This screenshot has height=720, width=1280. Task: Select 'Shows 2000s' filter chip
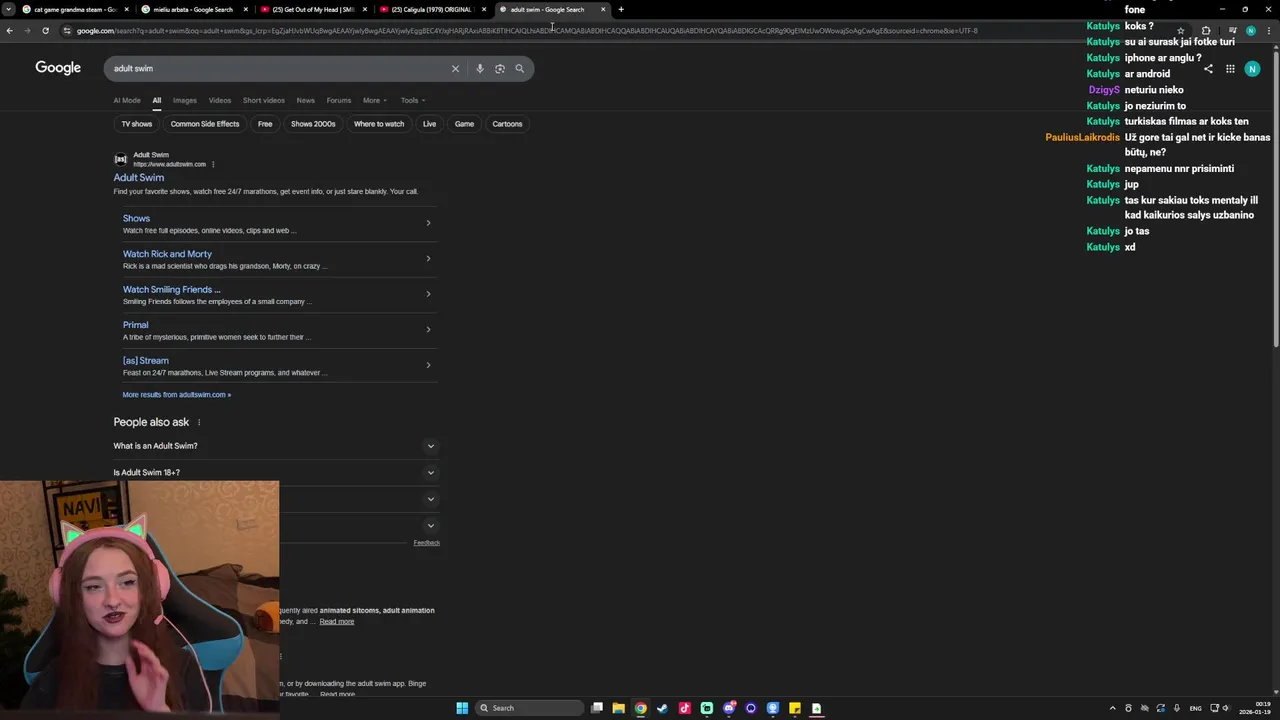[313, 124]
